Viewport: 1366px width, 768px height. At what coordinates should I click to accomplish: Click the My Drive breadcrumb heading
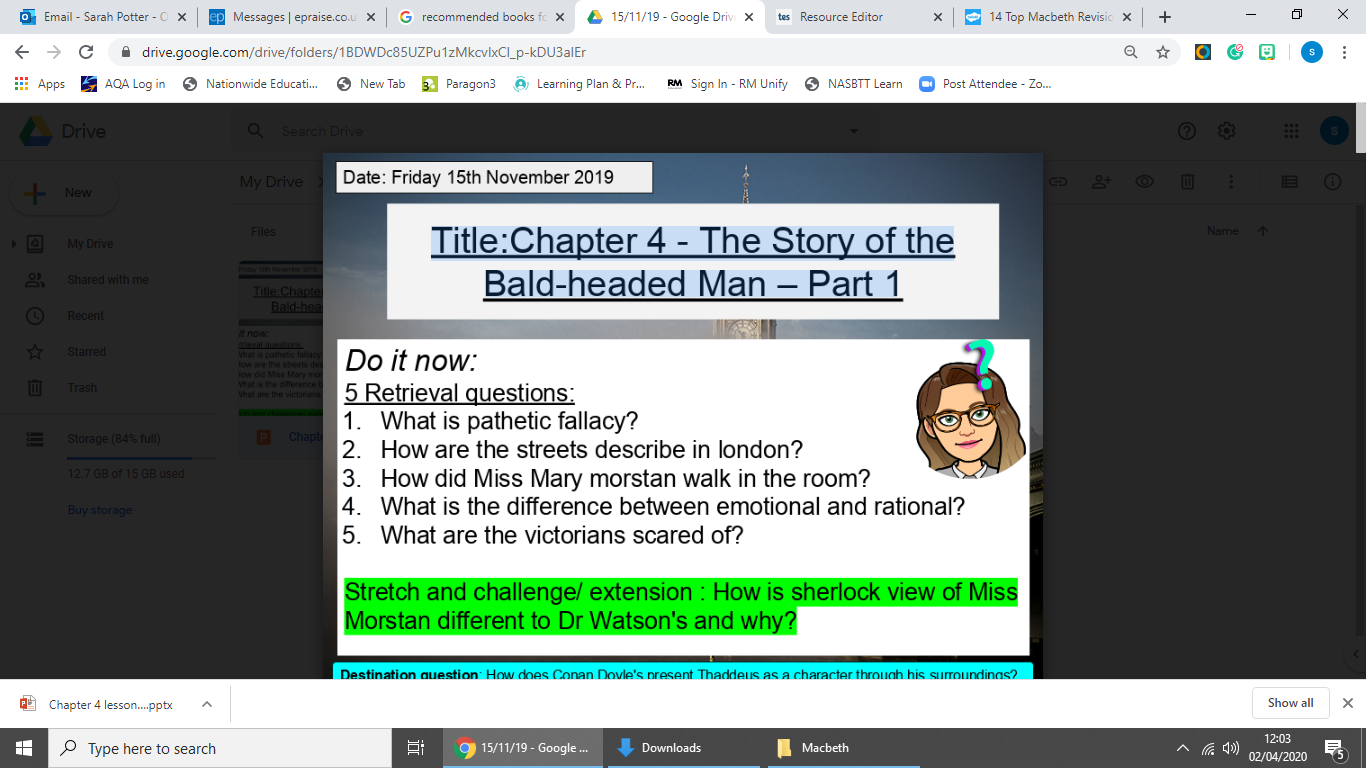[271, 182]
